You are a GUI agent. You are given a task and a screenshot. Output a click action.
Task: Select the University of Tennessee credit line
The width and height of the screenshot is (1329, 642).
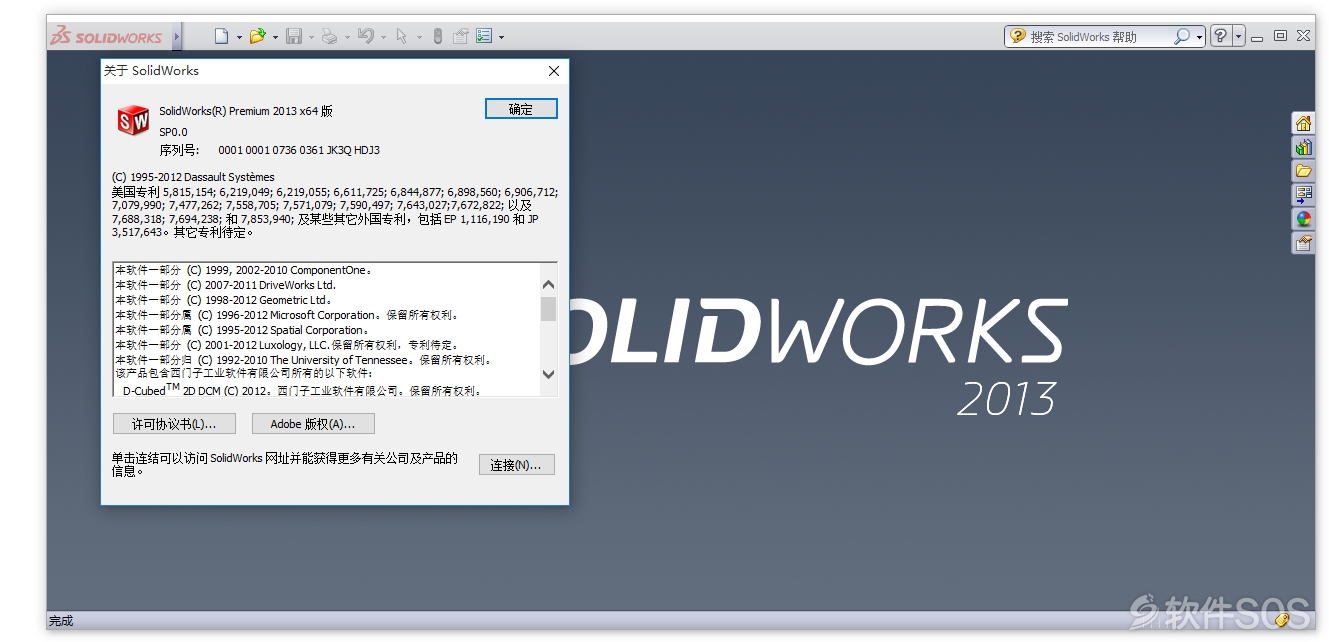(x=303, y=360)
